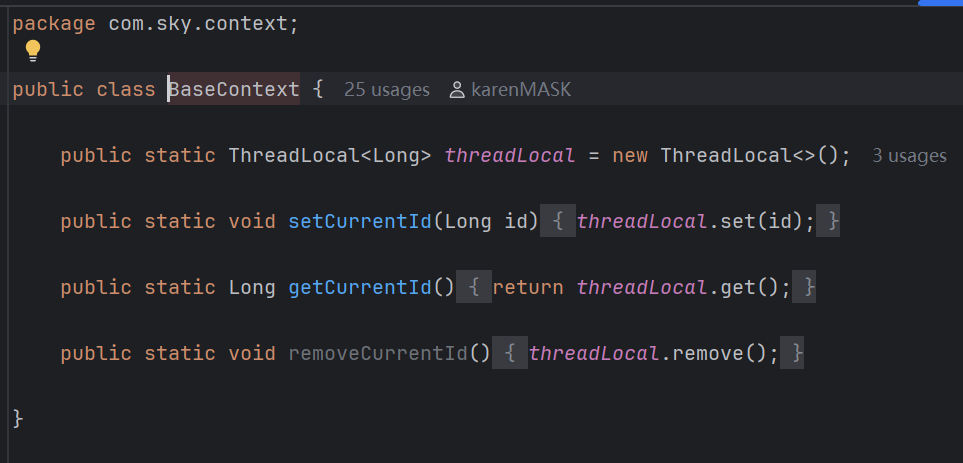
Task: Click the new keyword in the field declaration
Action: point(630,156)
